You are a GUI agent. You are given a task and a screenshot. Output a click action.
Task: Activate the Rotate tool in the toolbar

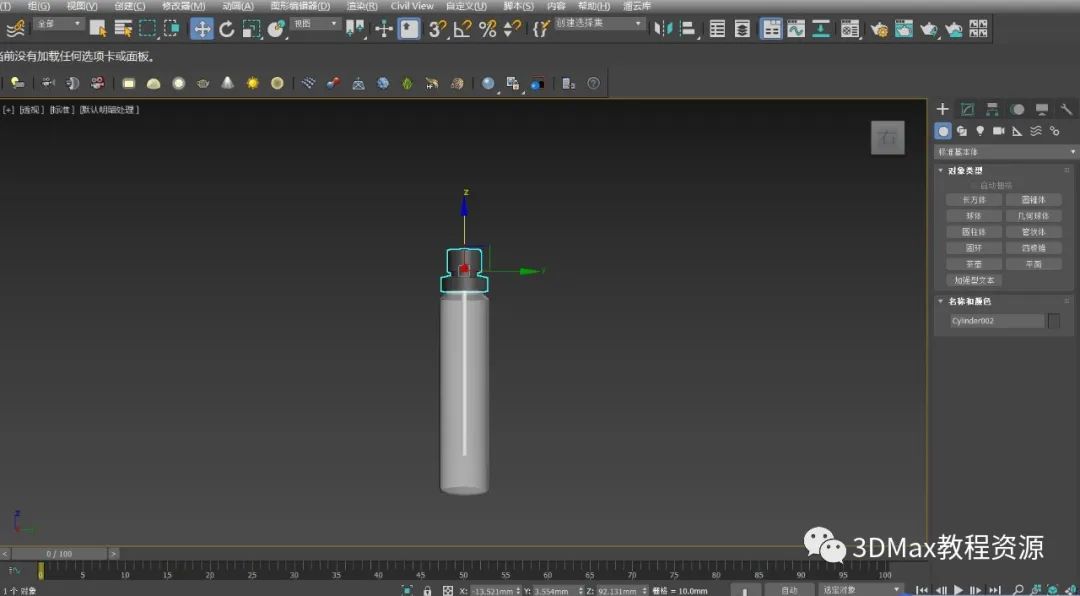tap(227, 29)
